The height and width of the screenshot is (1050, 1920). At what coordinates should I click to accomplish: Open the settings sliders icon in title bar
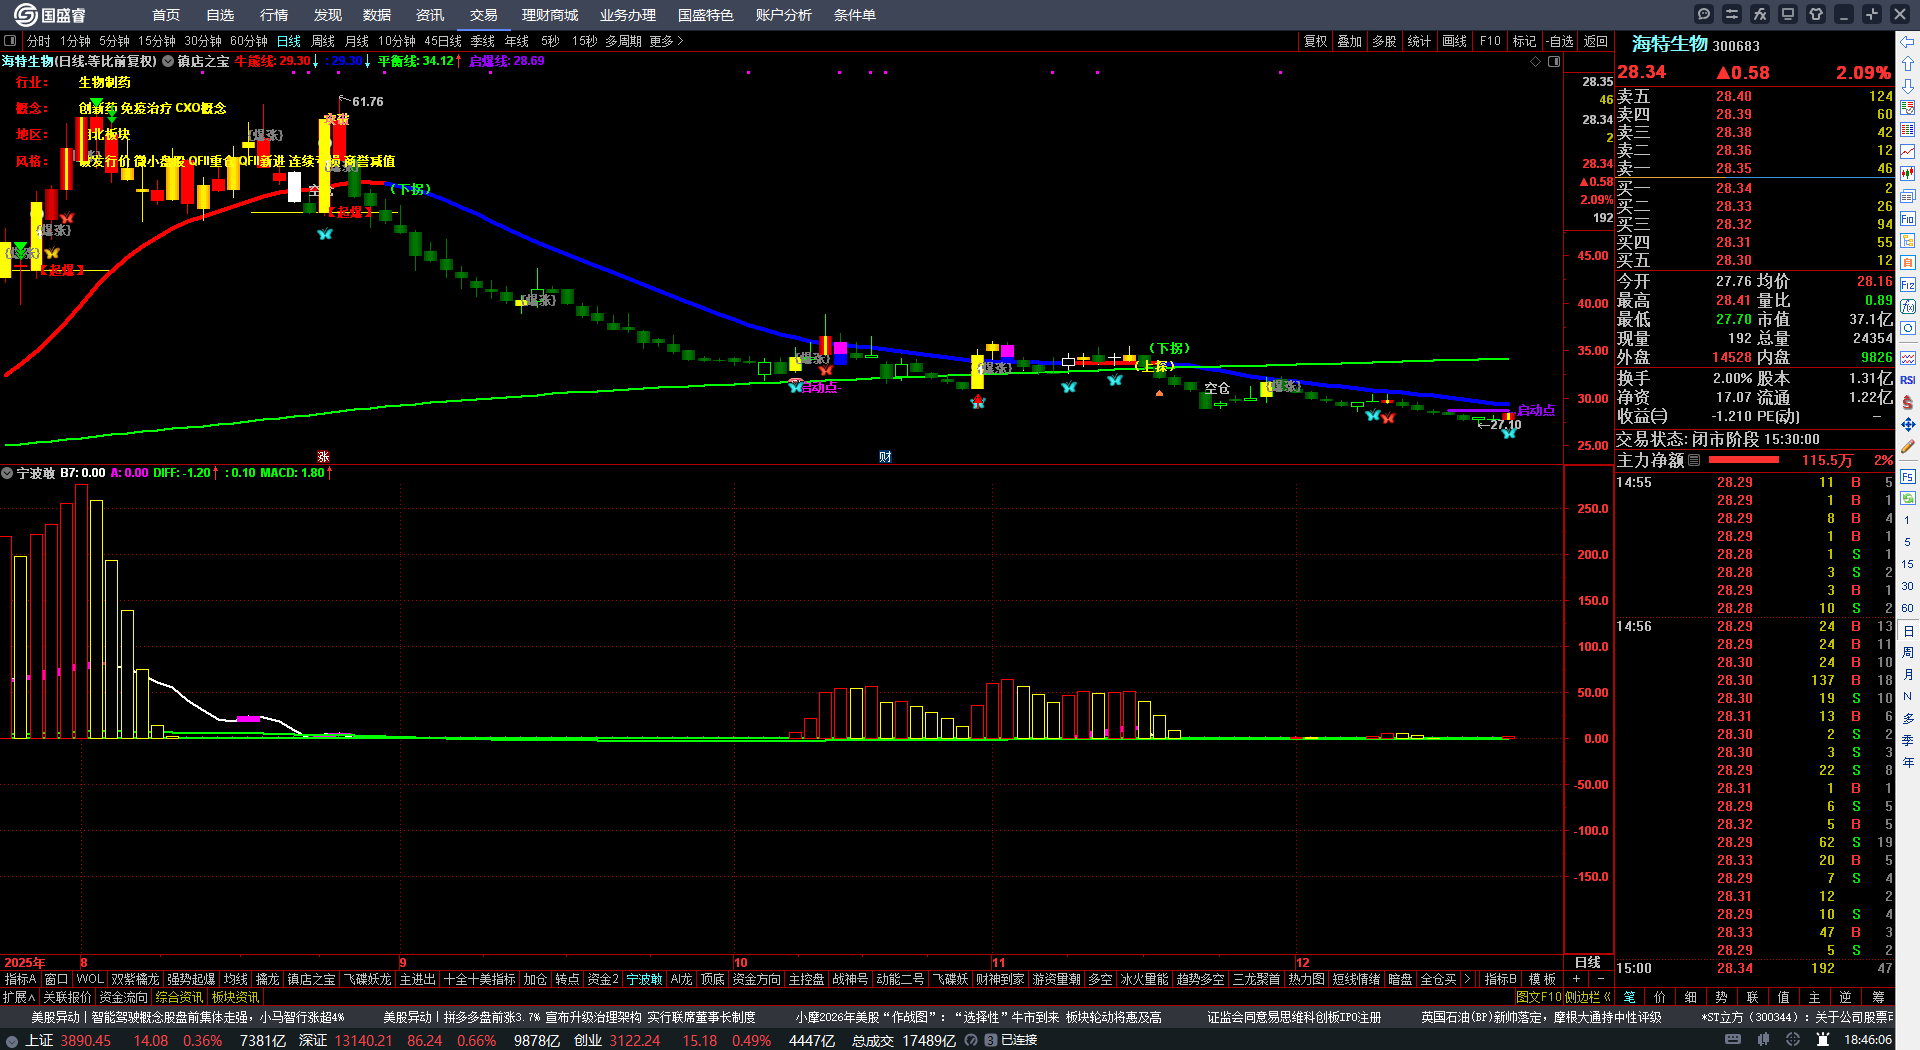(x=1732, y=14)
